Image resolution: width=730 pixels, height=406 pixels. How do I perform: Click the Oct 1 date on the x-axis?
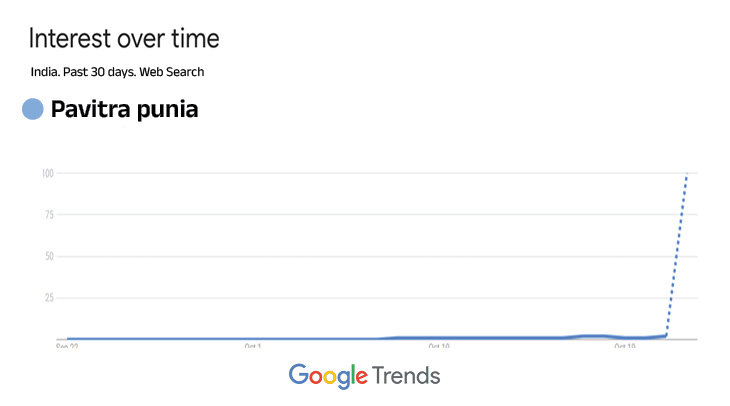tap(253, 346)
